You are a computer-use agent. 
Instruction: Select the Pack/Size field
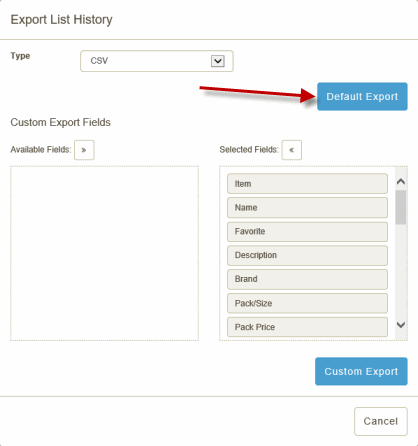(x=307, y=303)
